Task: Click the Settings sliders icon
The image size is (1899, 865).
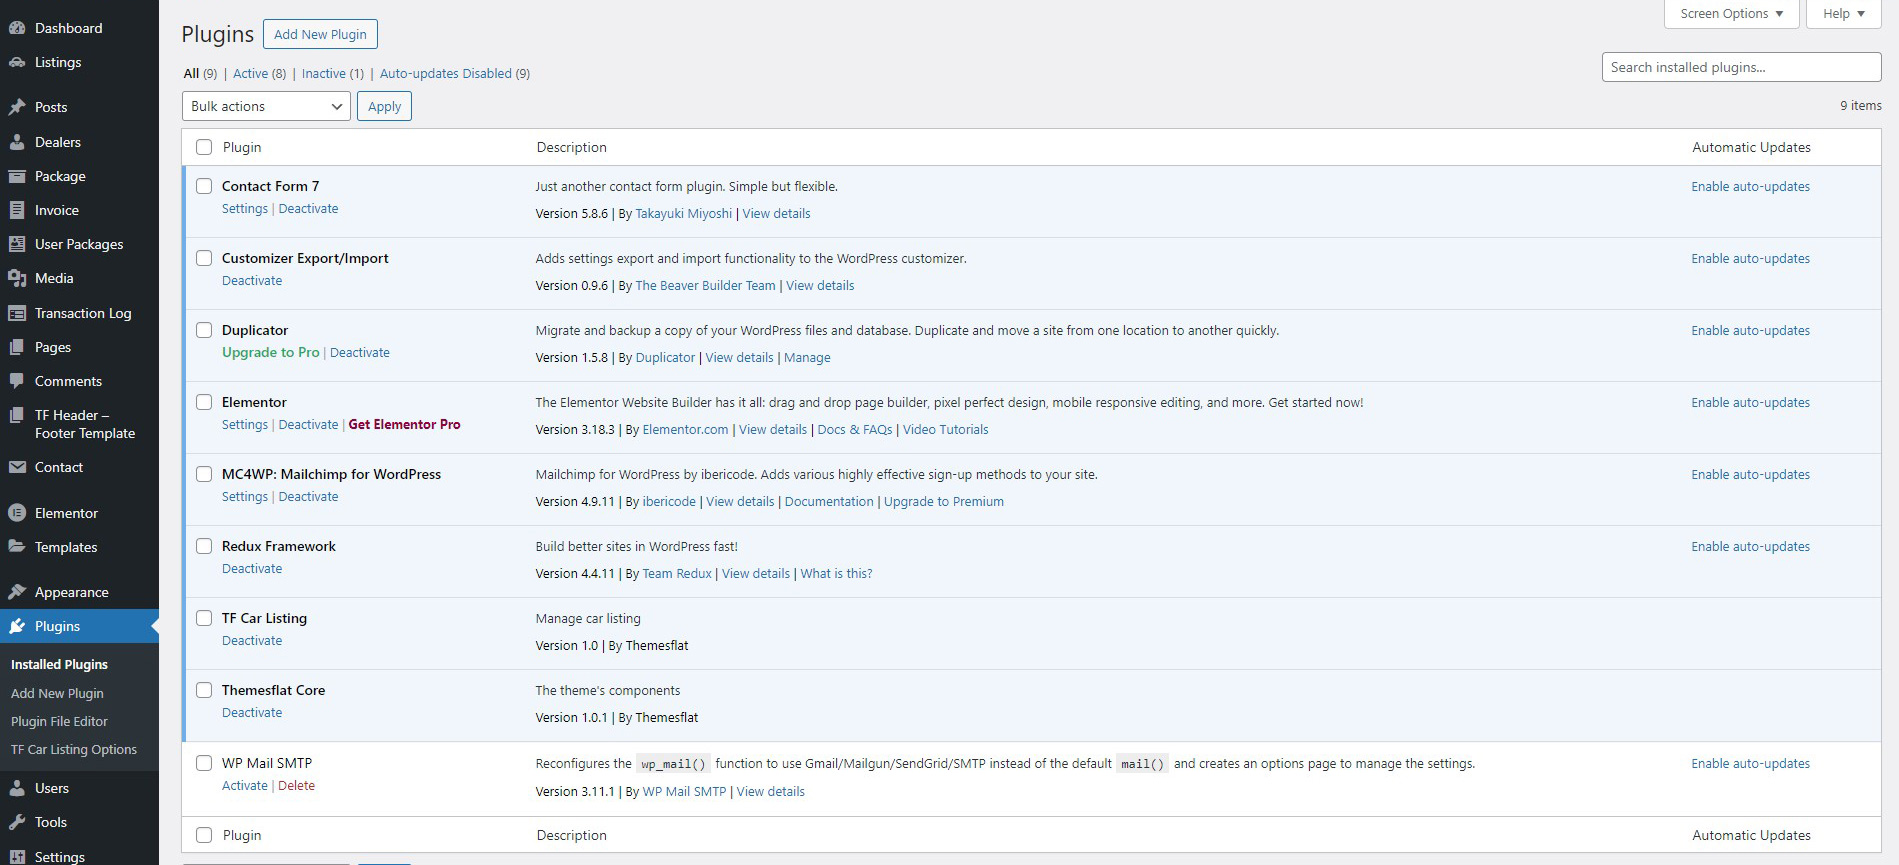Action: point(17,857)
